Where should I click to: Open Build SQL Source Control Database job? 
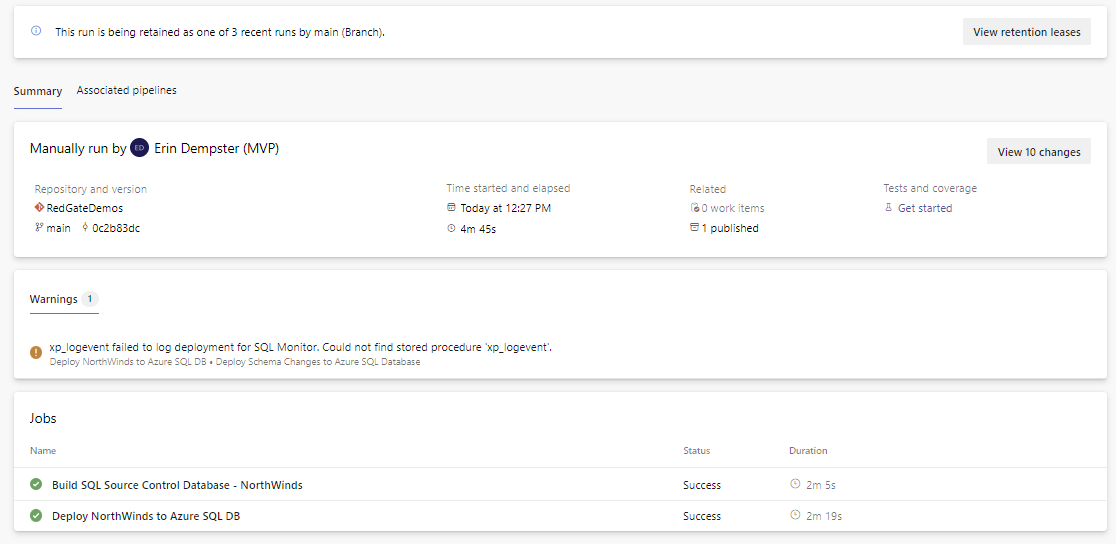point(177,485)
